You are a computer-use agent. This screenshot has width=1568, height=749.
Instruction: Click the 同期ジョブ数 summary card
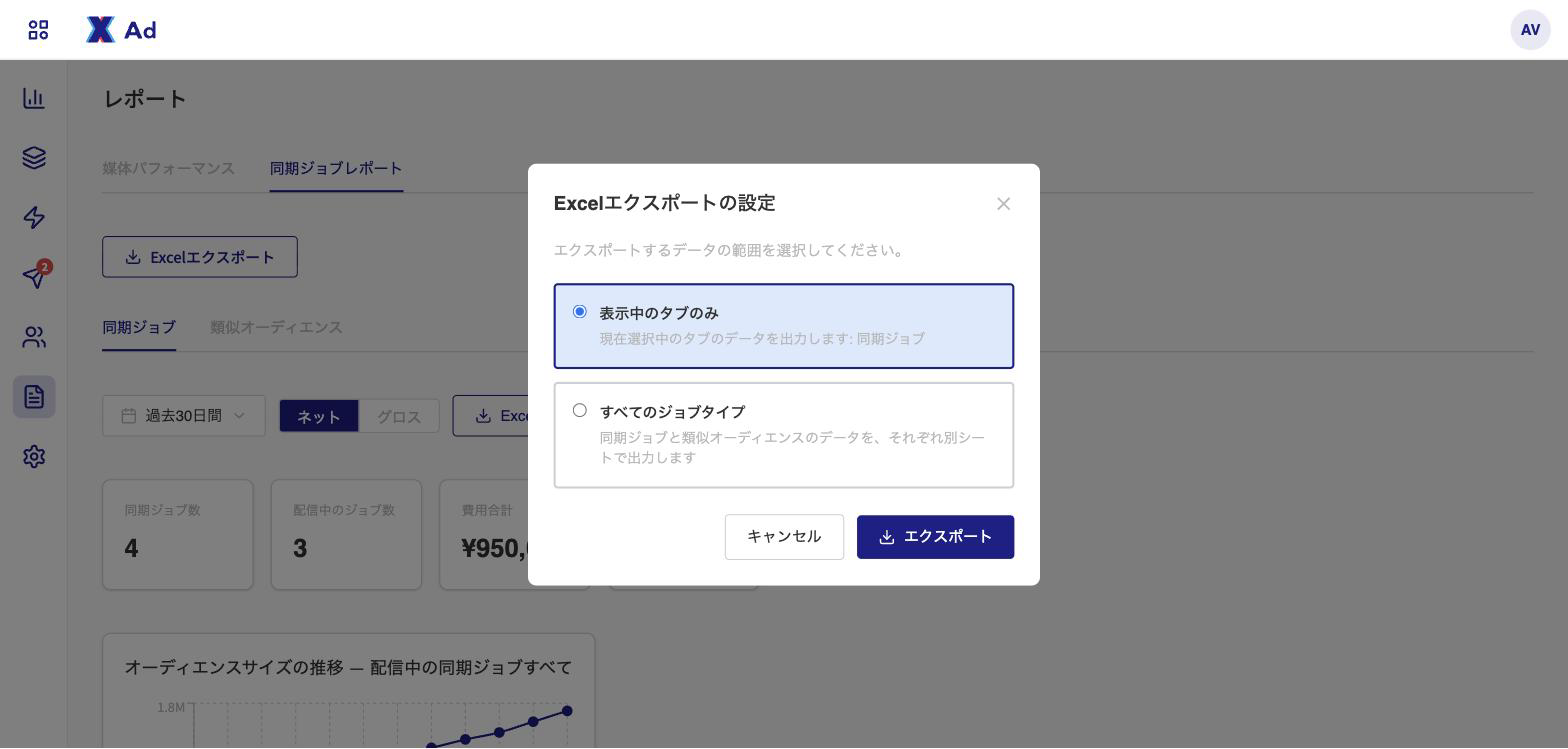tap(178, 535)
